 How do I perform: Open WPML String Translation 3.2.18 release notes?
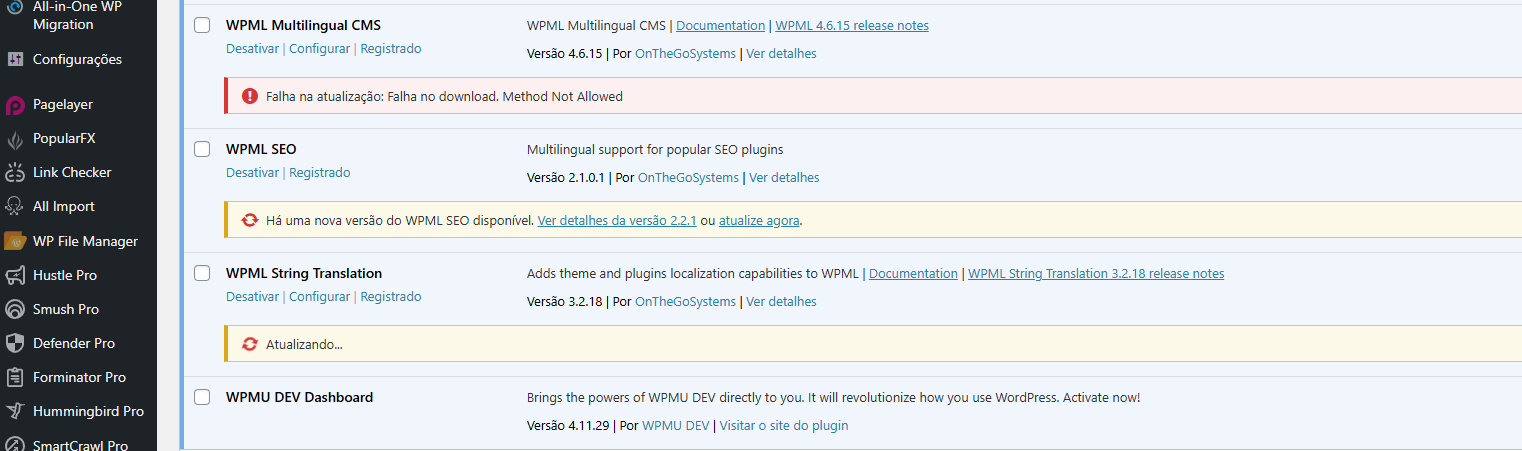(1096, 273)
